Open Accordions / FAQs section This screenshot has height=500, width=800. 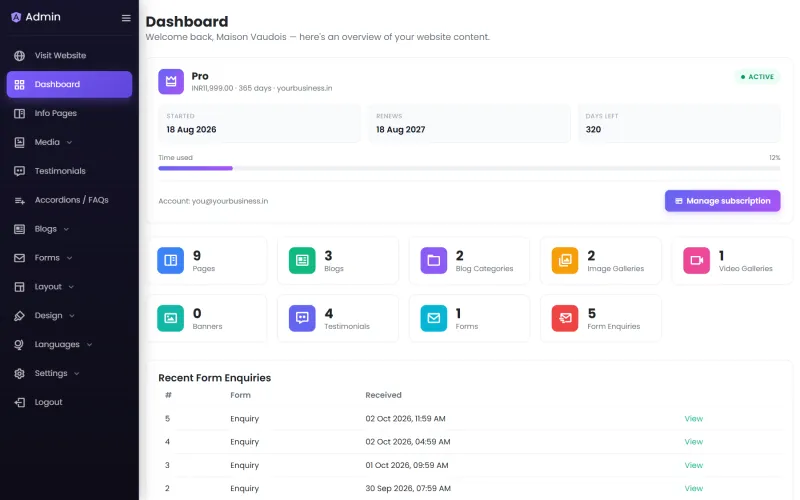click(x=69, y=200)
